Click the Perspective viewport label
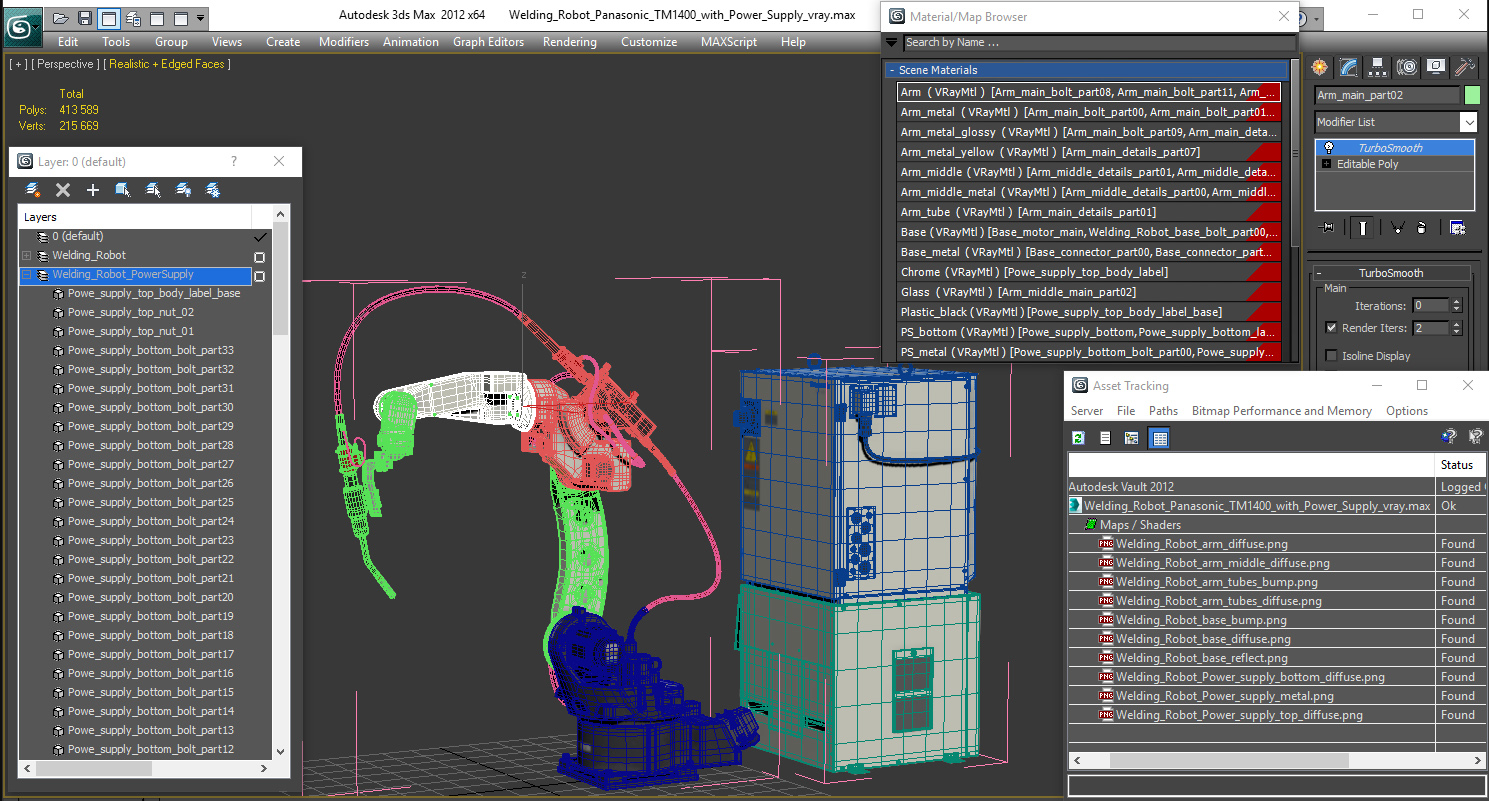The image size is (1489, 801). pyautogui.click(x=67, y=64)
